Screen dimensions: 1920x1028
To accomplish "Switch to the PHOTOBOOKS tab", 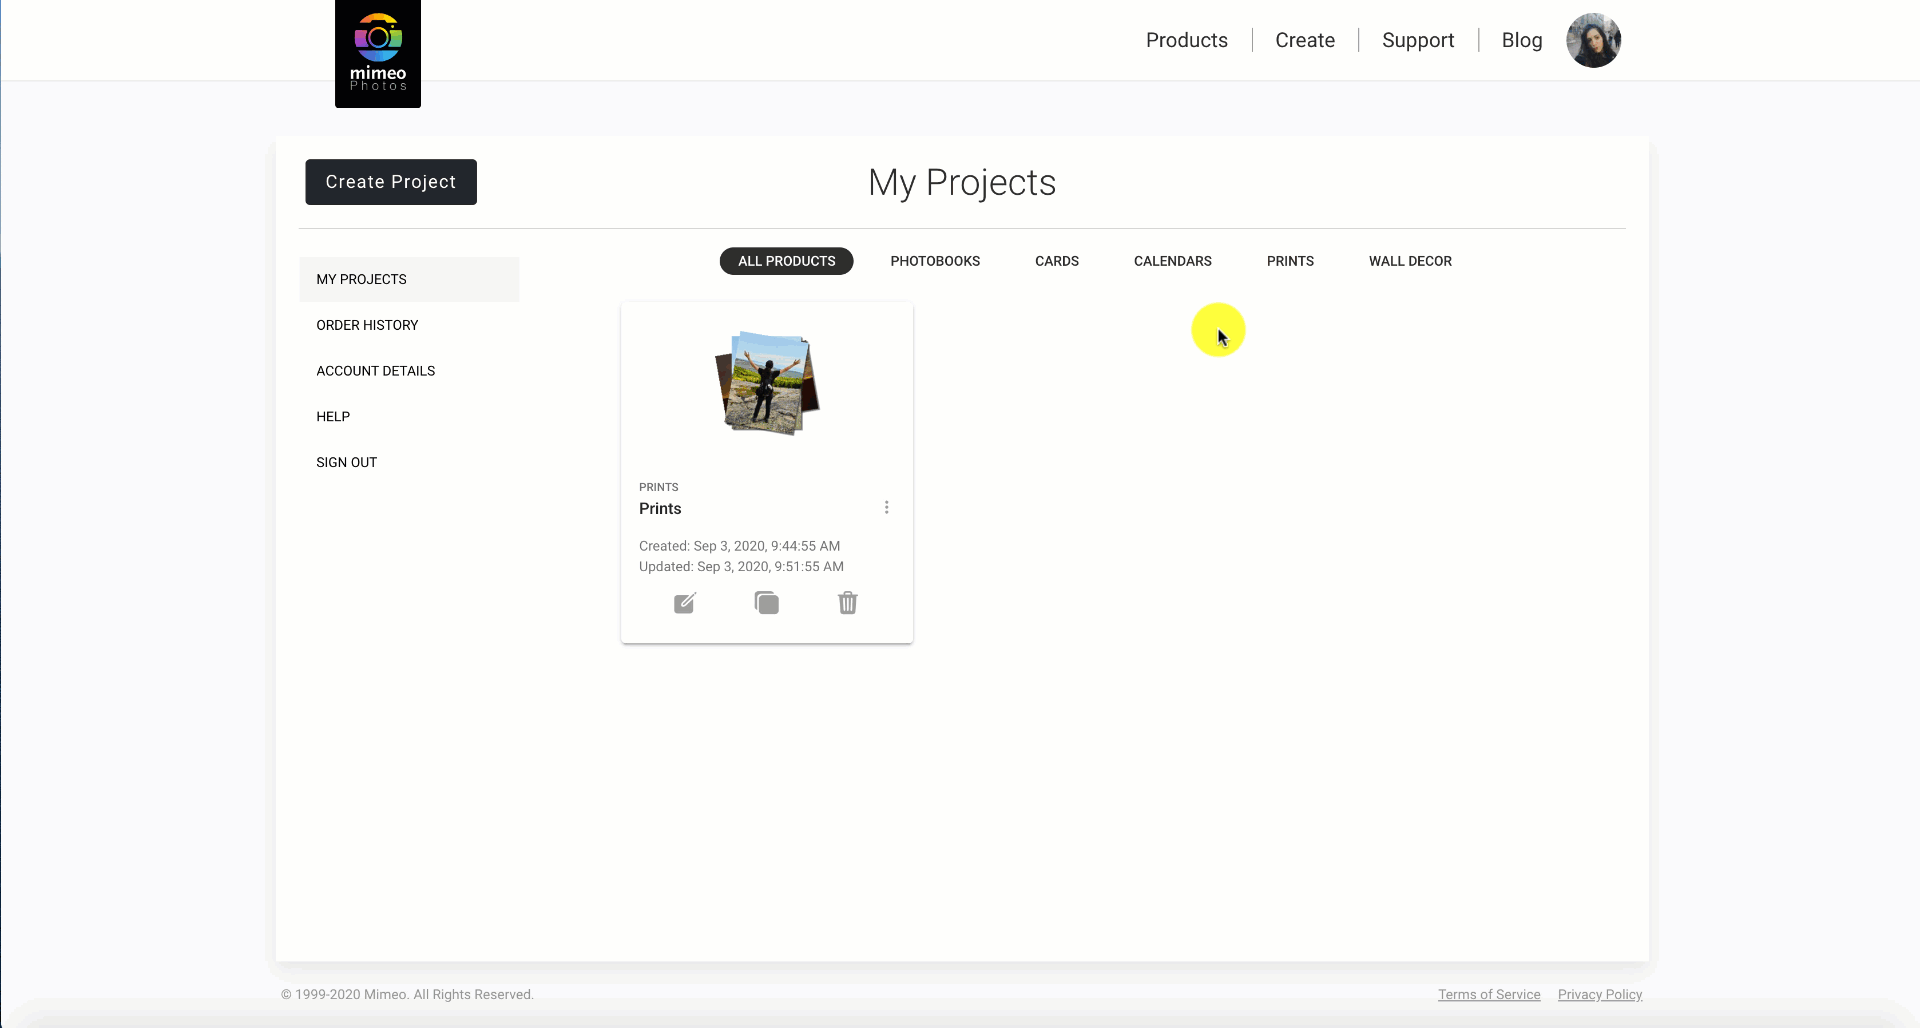I will click(x=935, y=261).
